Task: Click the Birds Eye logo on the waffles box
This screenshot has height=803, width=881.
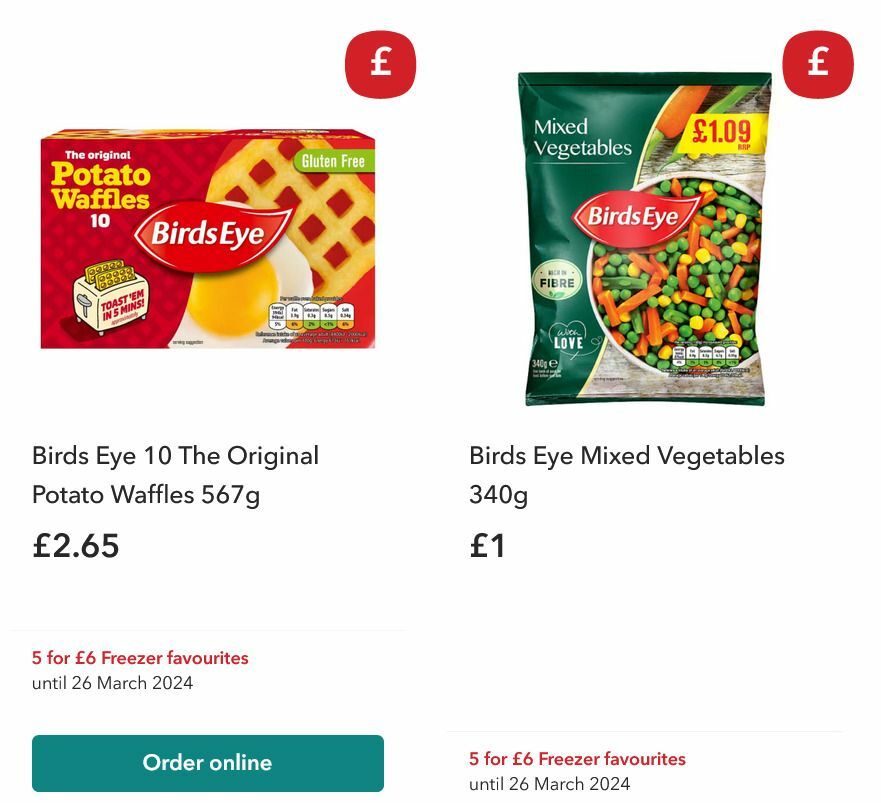Action: pyautogui.click(x=207, y=230)
